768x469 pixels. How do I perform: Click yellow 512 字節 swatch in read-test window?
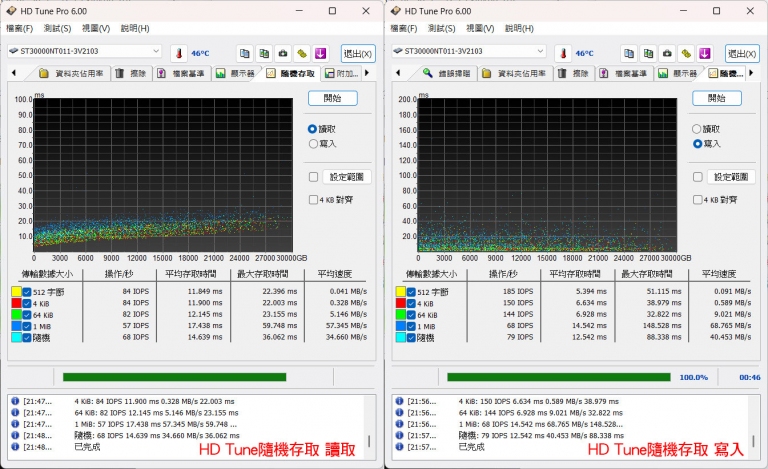[16, 292]
